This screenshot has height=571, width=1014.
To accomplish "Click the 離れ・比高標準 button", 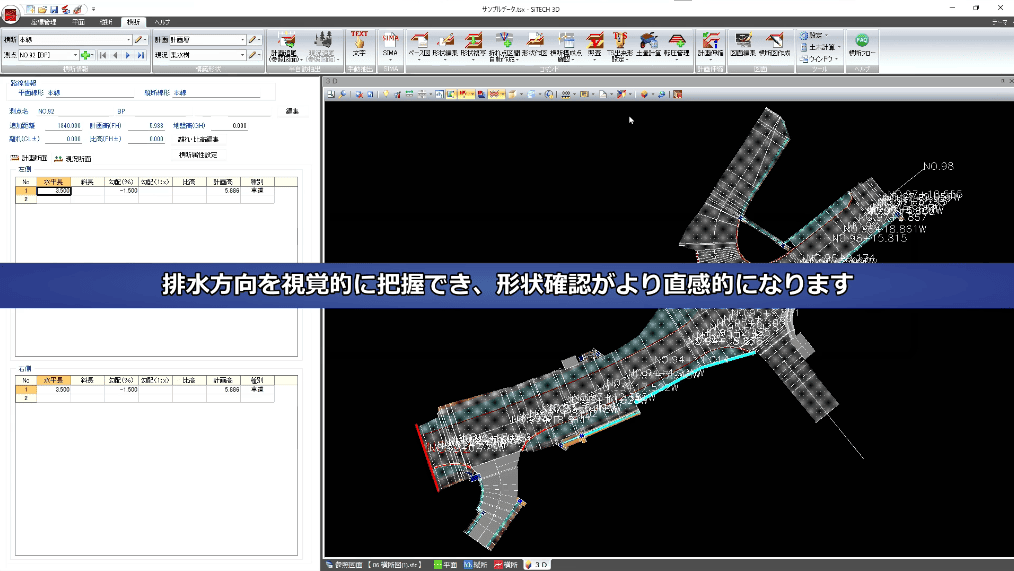I will (198, 139).
